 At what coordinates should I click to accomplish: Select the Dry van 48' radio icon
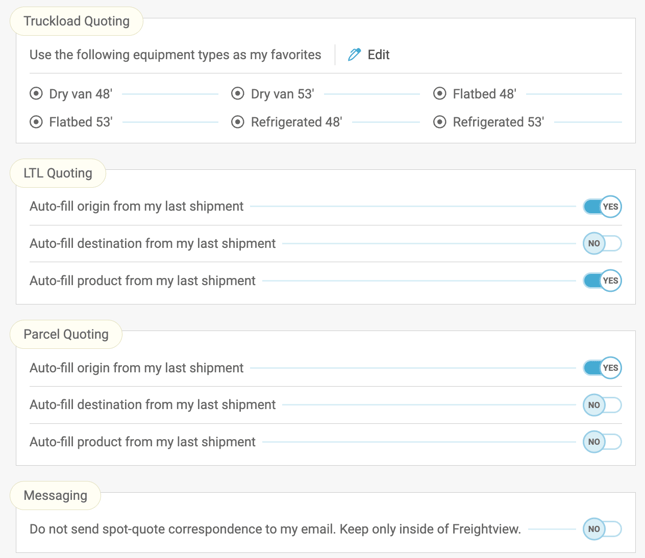(37, 94)
